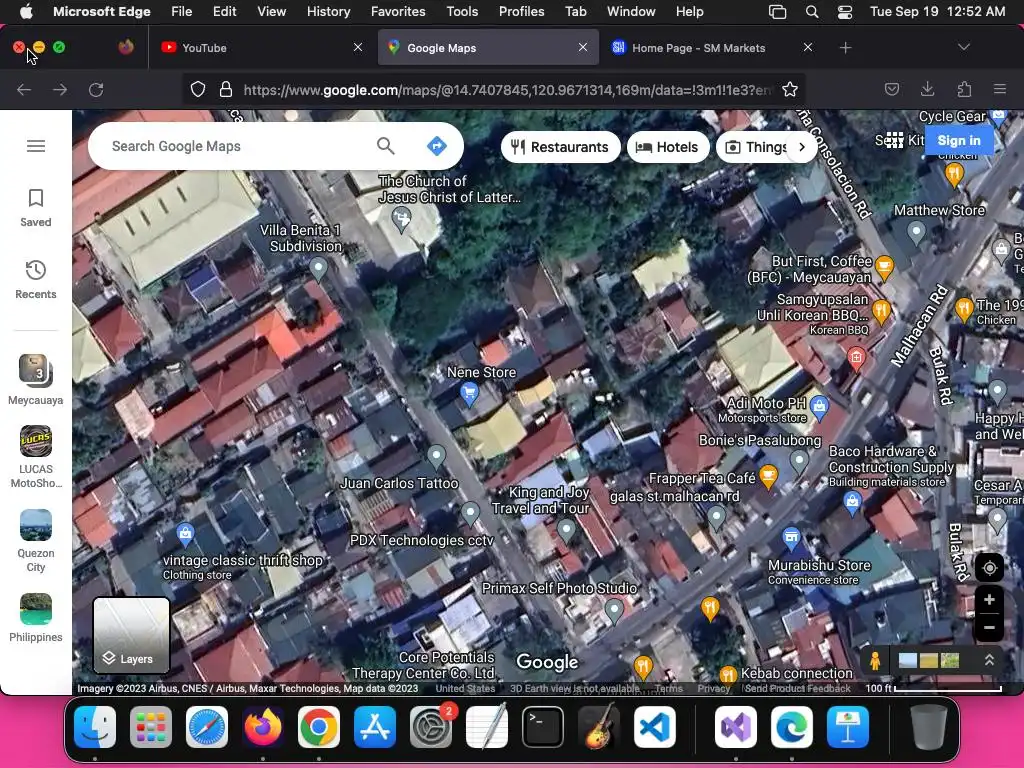The width and height of the screenshot is (1024, 768).
Task: Click Send Product Feedback link
Action: pyautogui.click(x=797, y=688)
